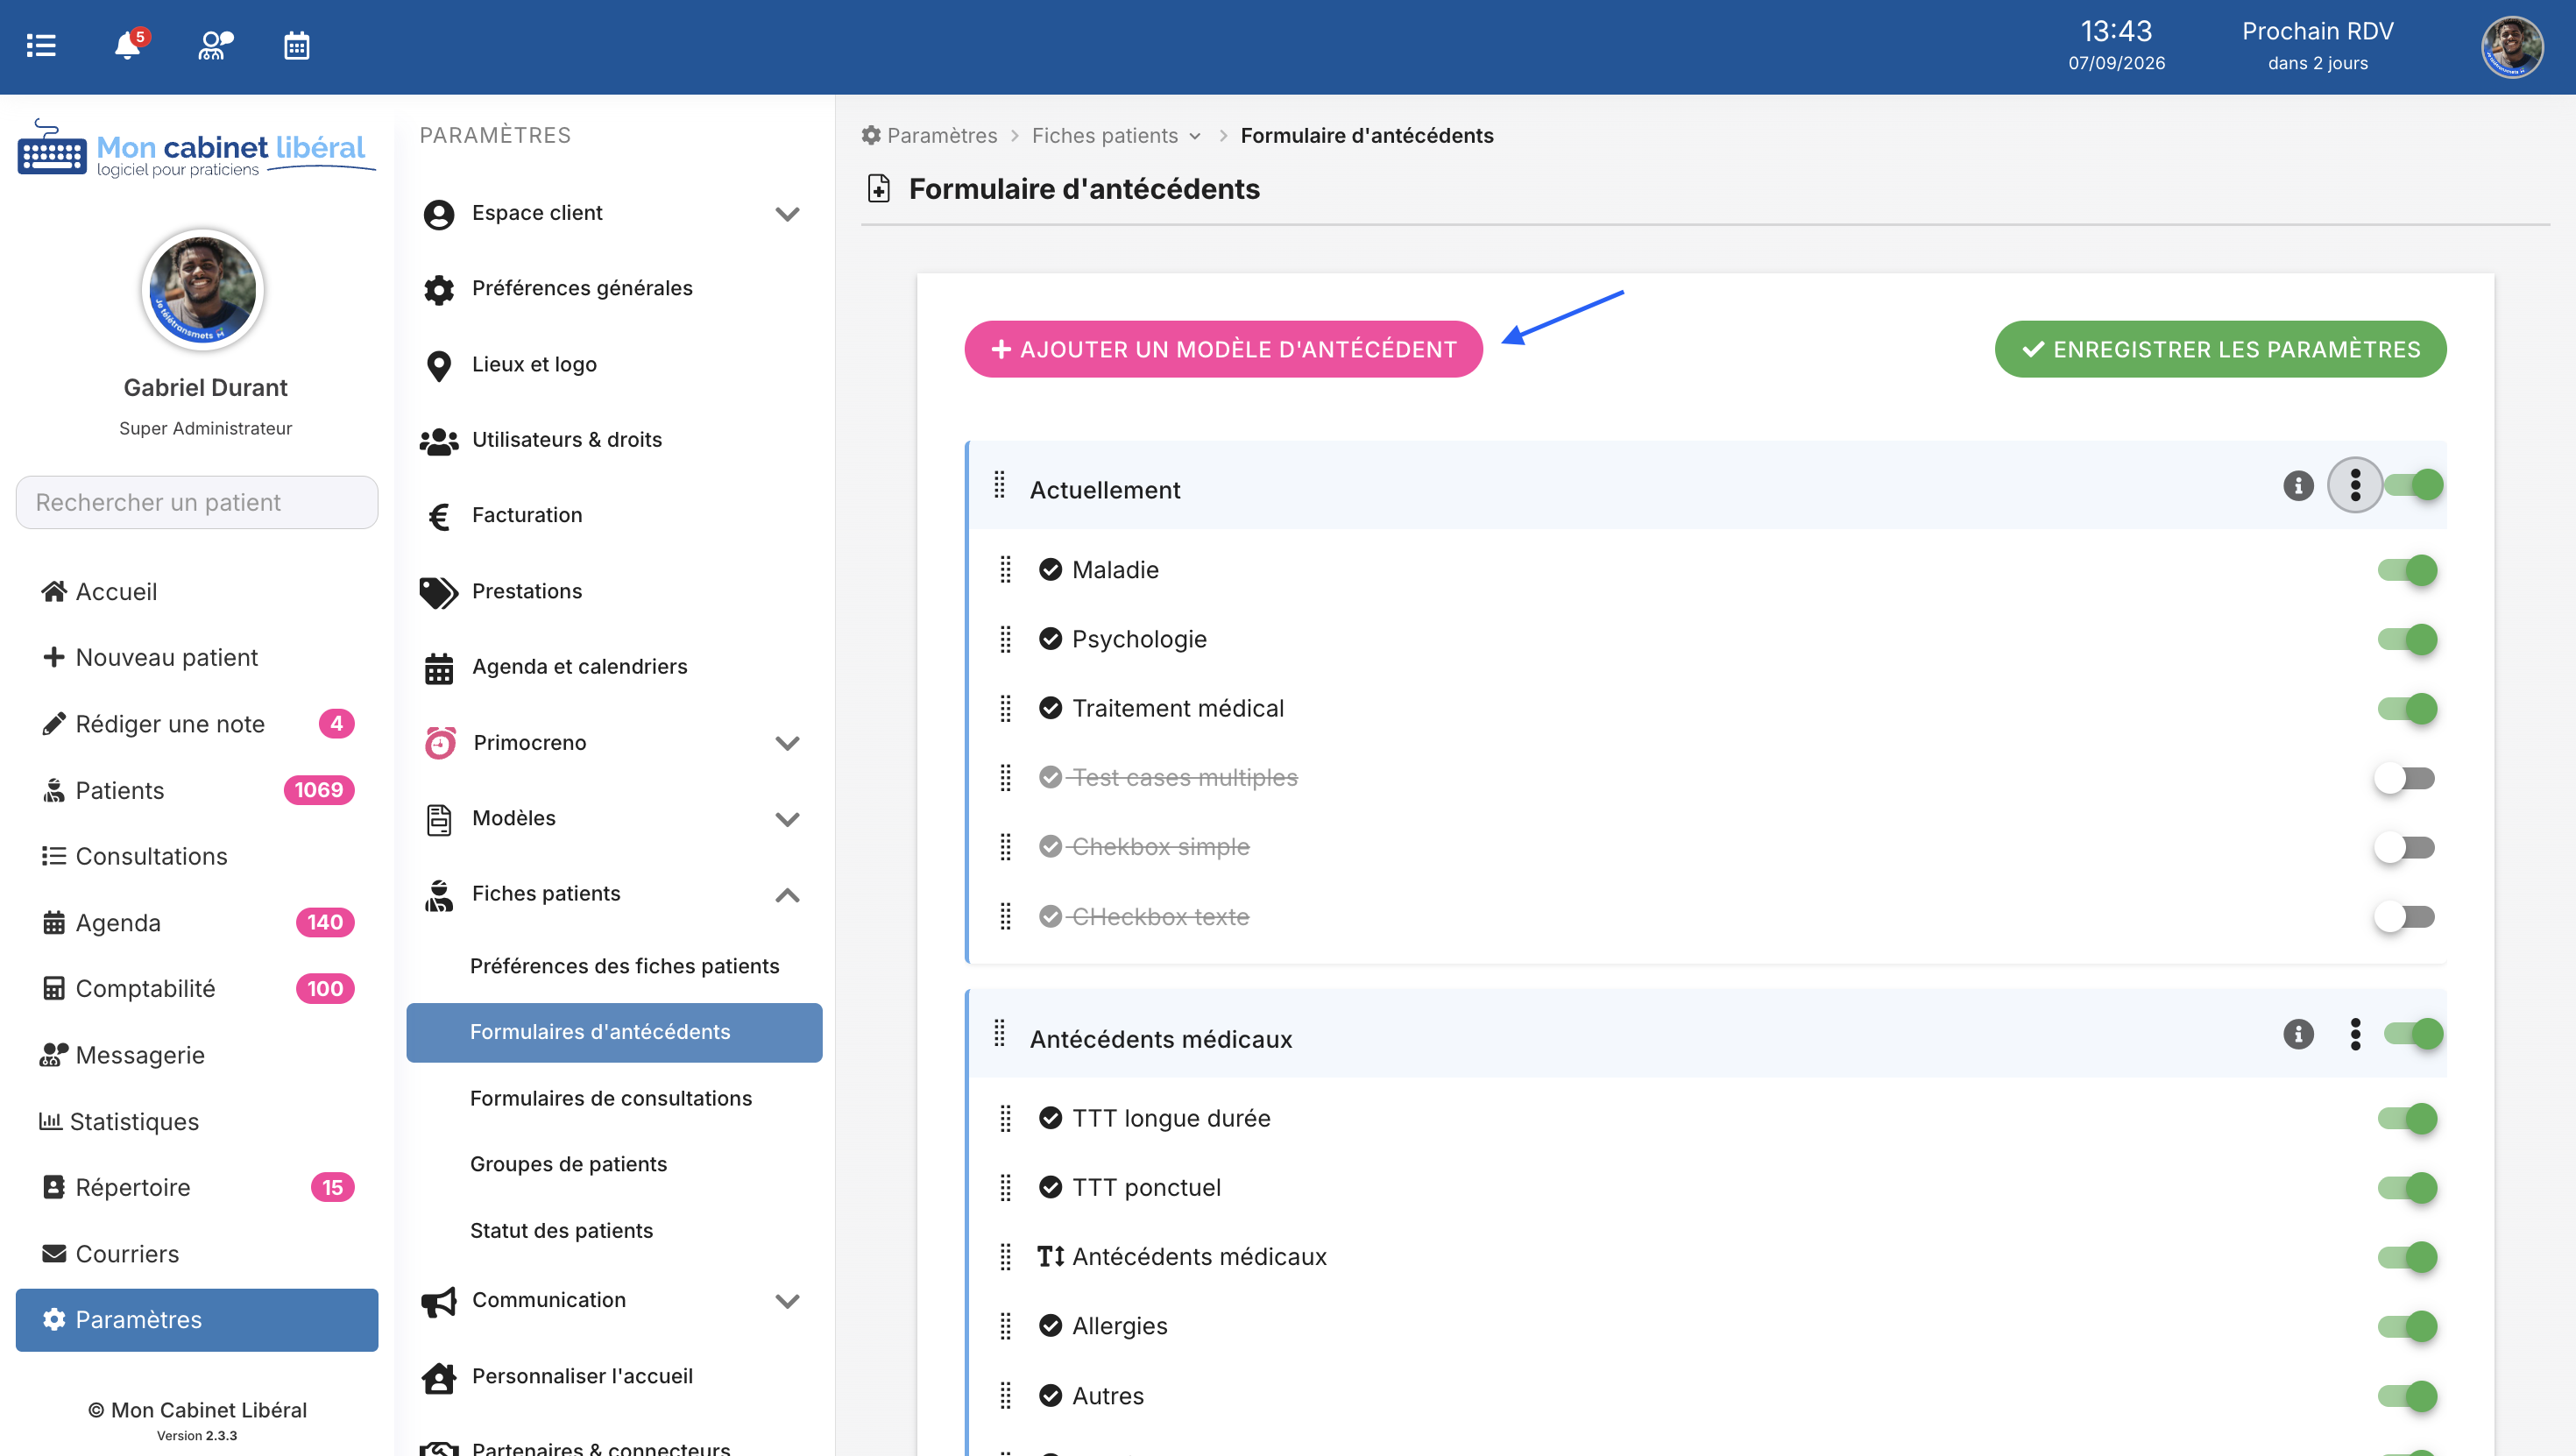Click drag handle beside Psychologie

(x=1005, y=639)
